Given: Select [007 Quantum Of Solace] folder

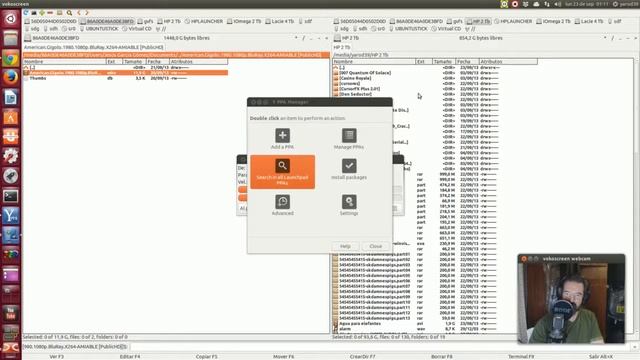Looking at the screenshot, I should (365, 73).
